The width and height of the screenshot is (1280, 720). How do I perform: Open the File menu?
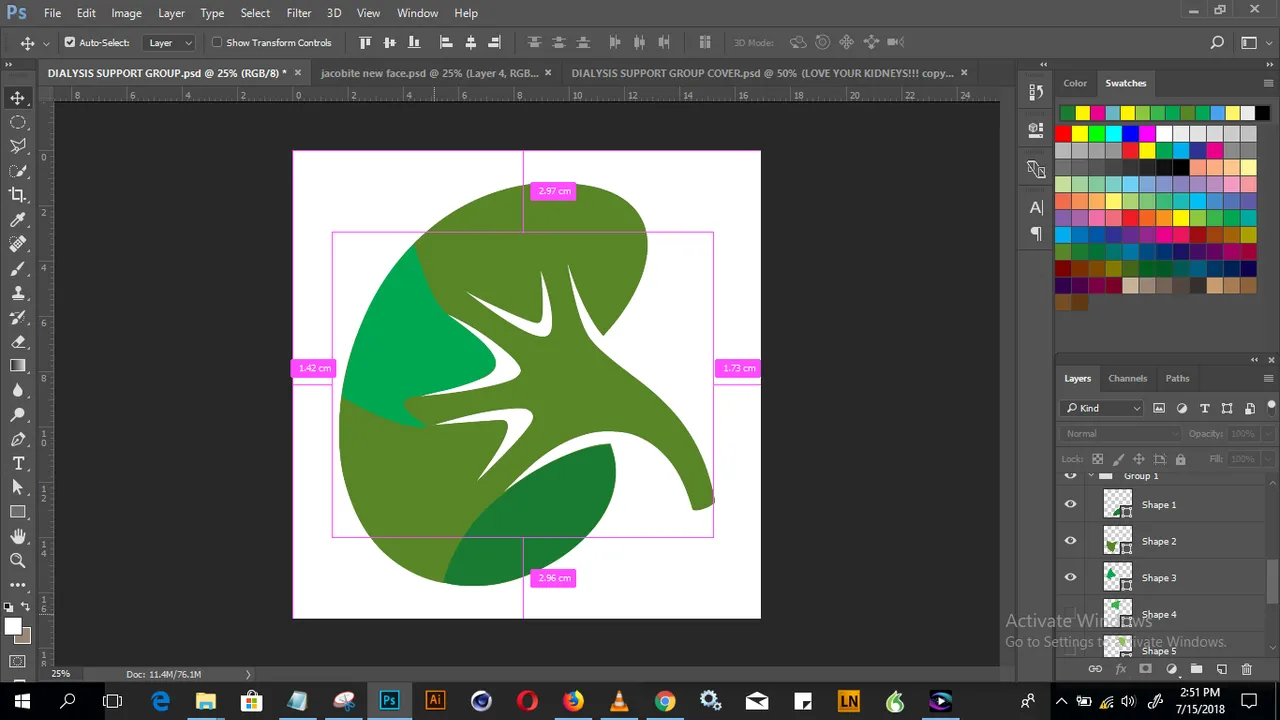pos(52,13)
